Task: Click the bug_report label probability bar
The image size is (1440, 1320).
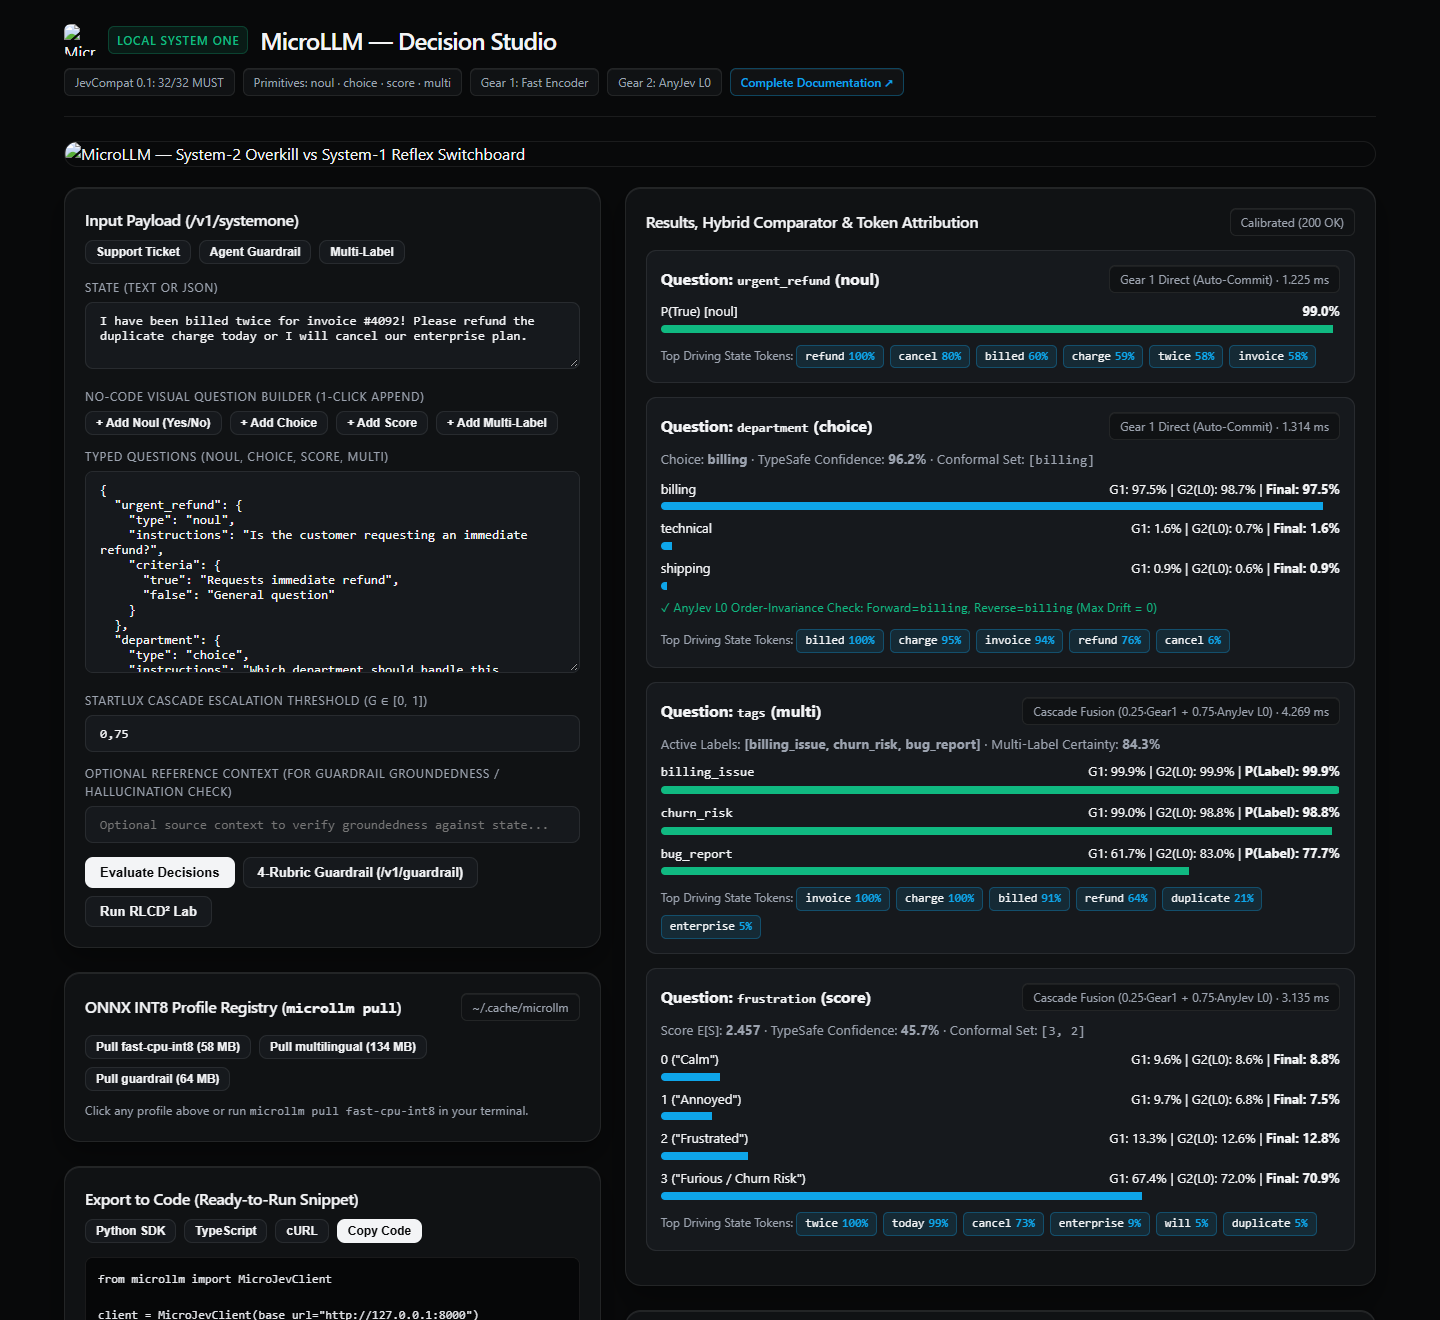Action: [1000, 871]
